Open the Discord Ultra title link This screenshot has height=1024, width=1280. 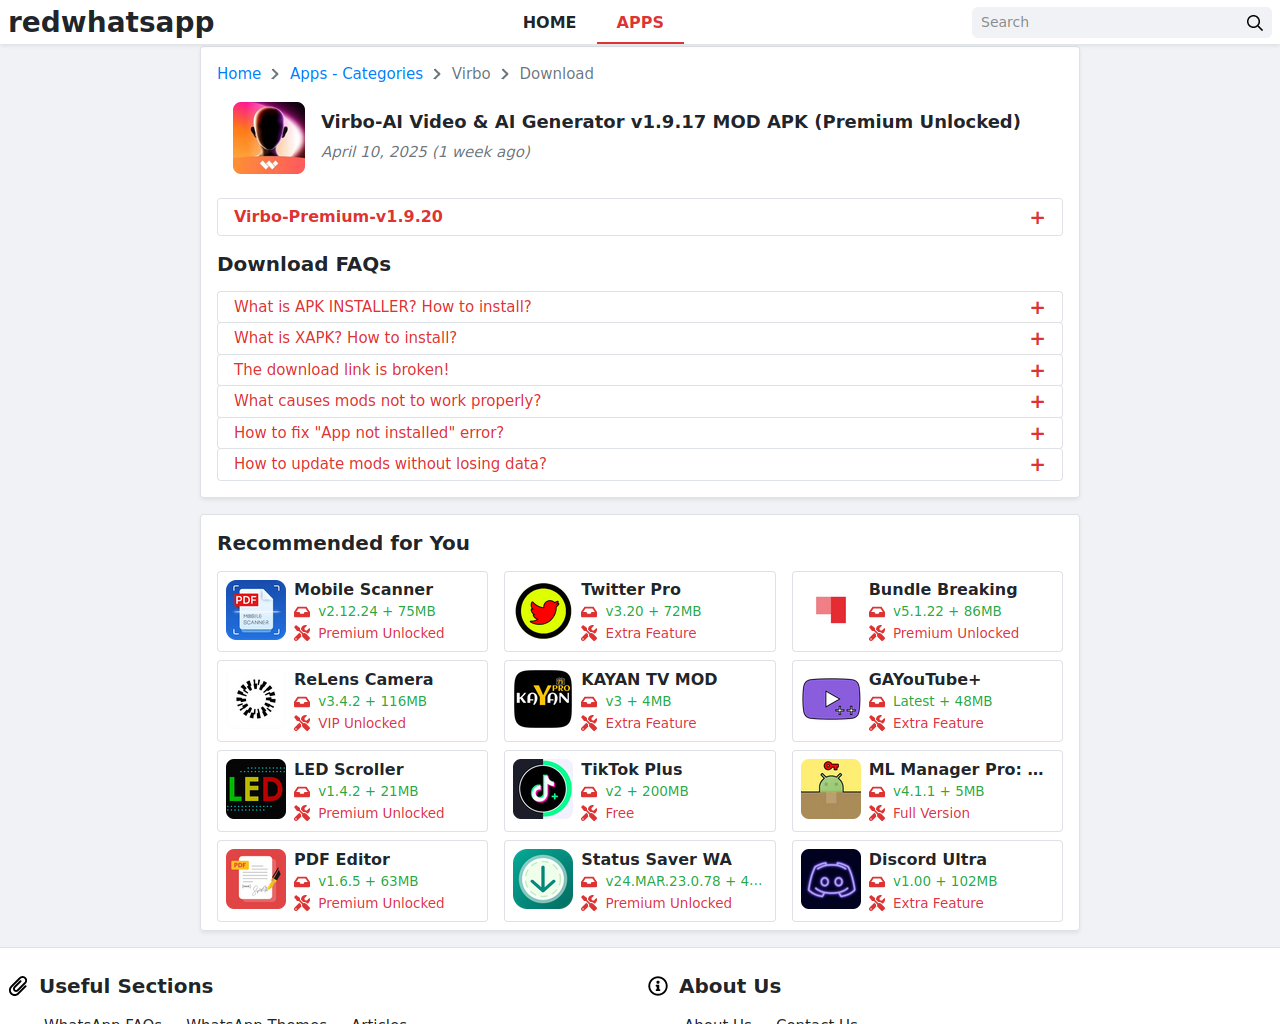coord(927,859)
